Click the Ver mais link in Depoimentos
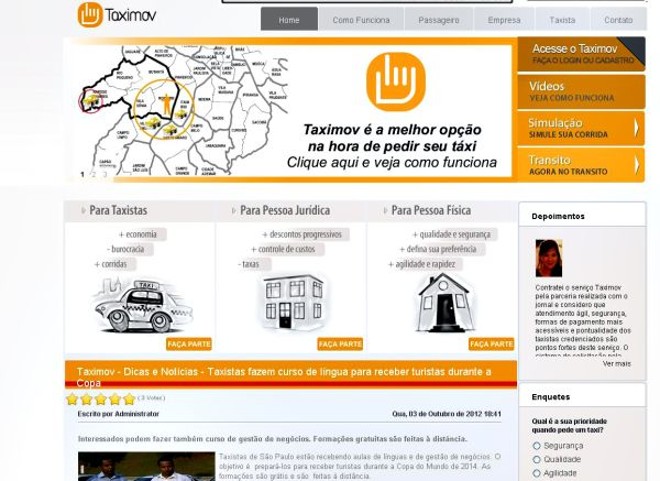 617,364
